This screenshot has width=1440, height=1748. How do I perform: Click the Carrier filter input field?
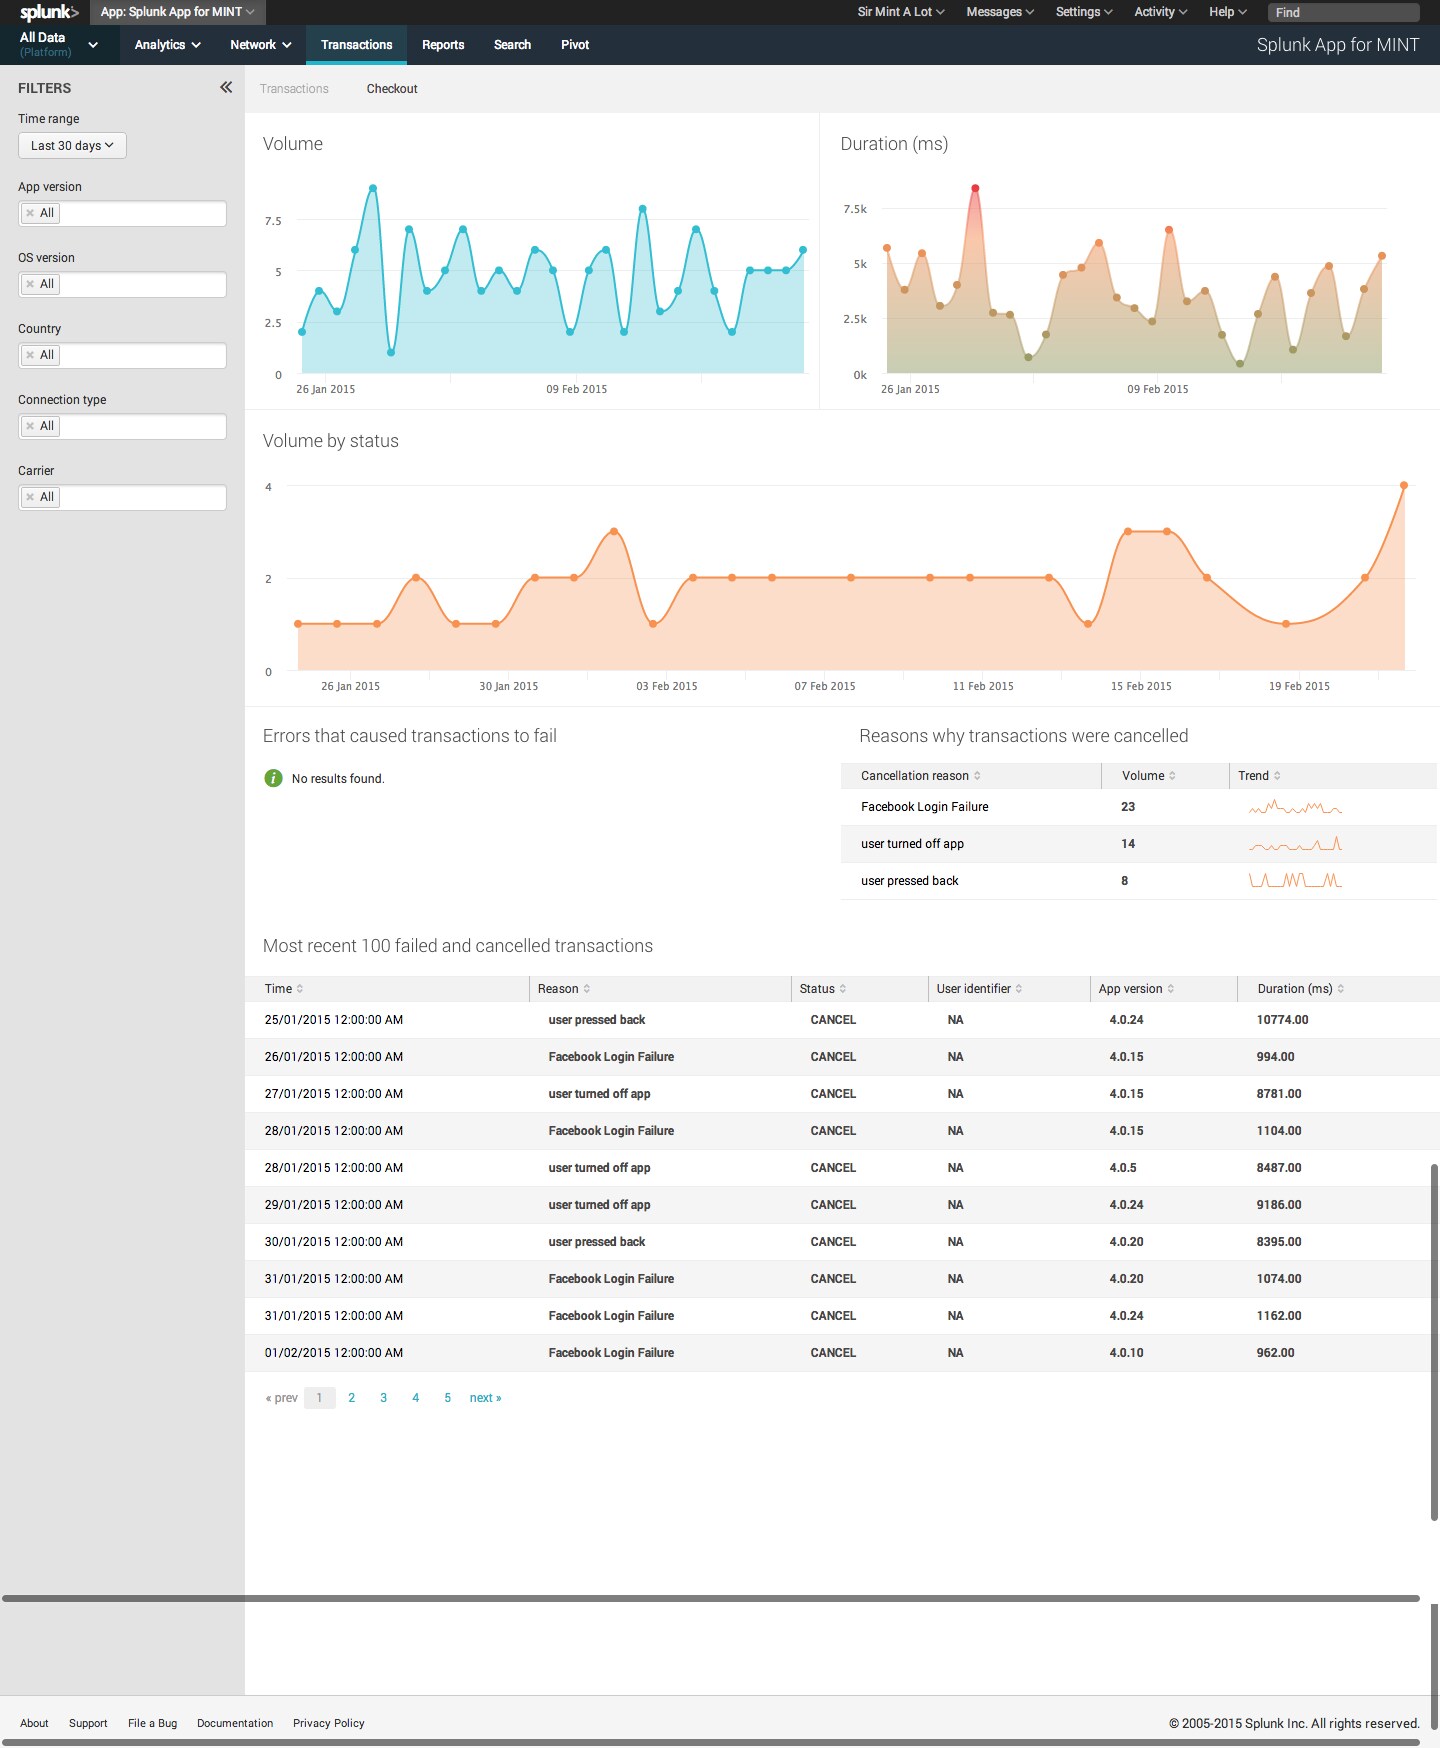[x=122, y=497]
